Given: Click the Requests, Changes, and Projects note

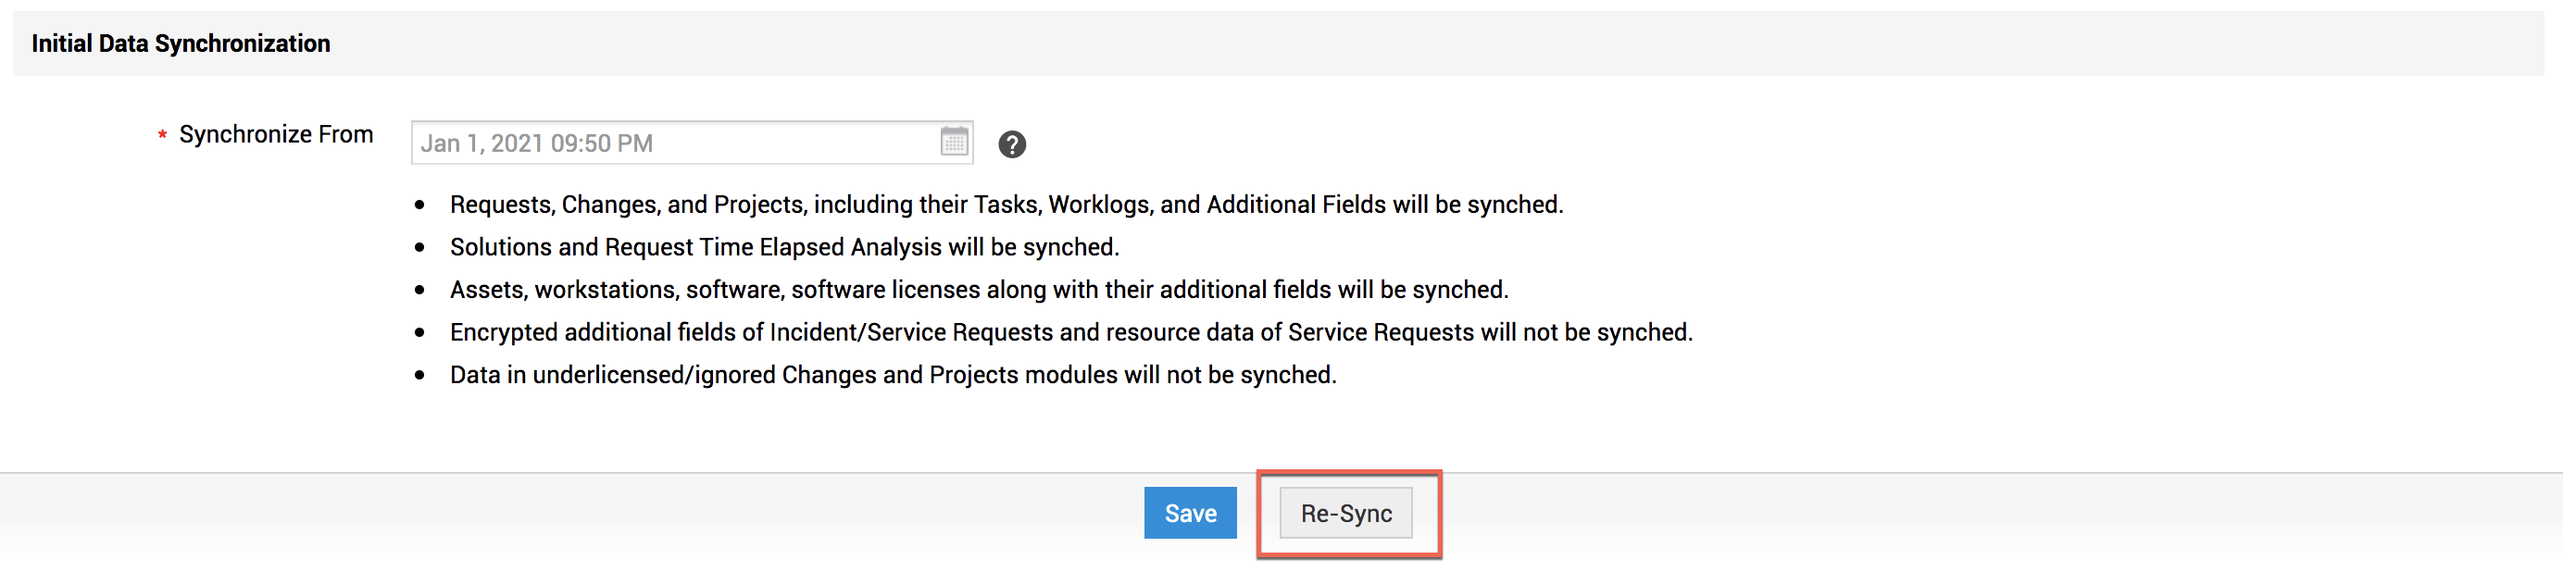Looking at the screenshot, I should pyautogui.click(x=1005, y=205).
